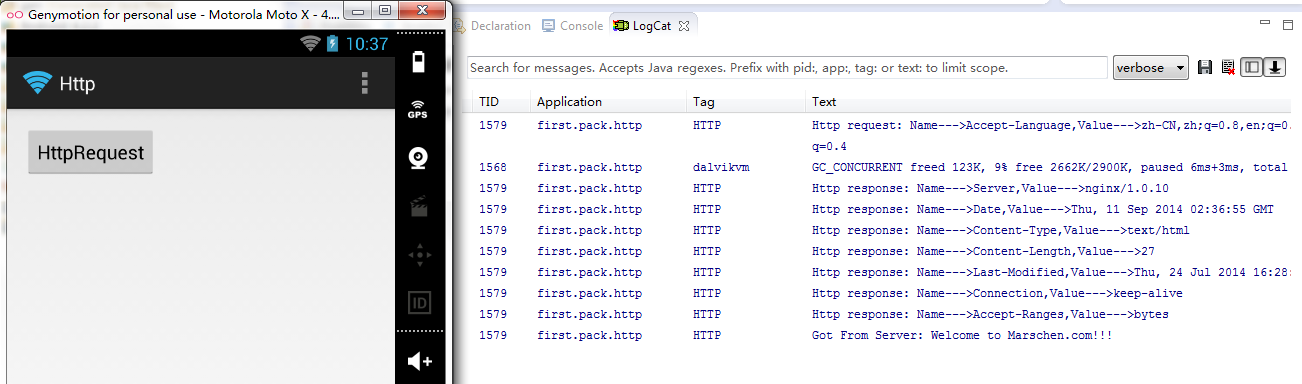This screenshot has height=384, width=1302.
Task: Open Genymotion device ID widget
Action: (x=419, y=303)
